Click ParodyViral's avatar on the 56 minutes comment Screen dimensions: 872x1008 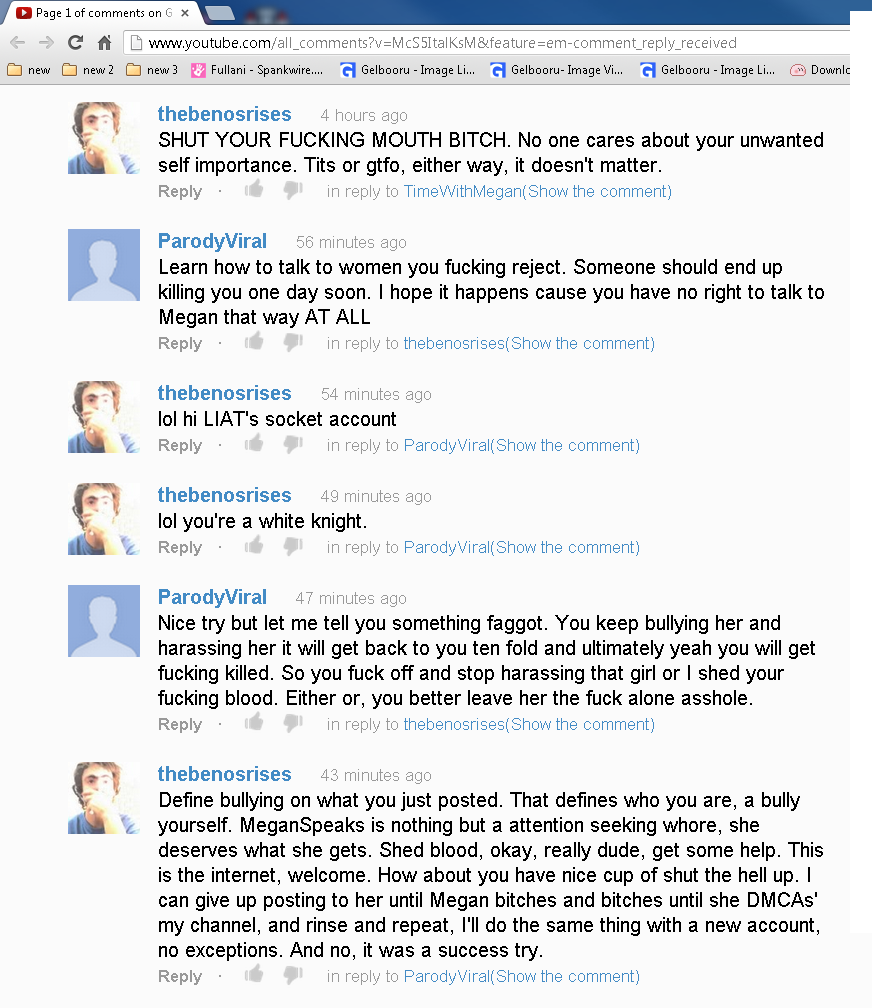click(x=104, y=265)
